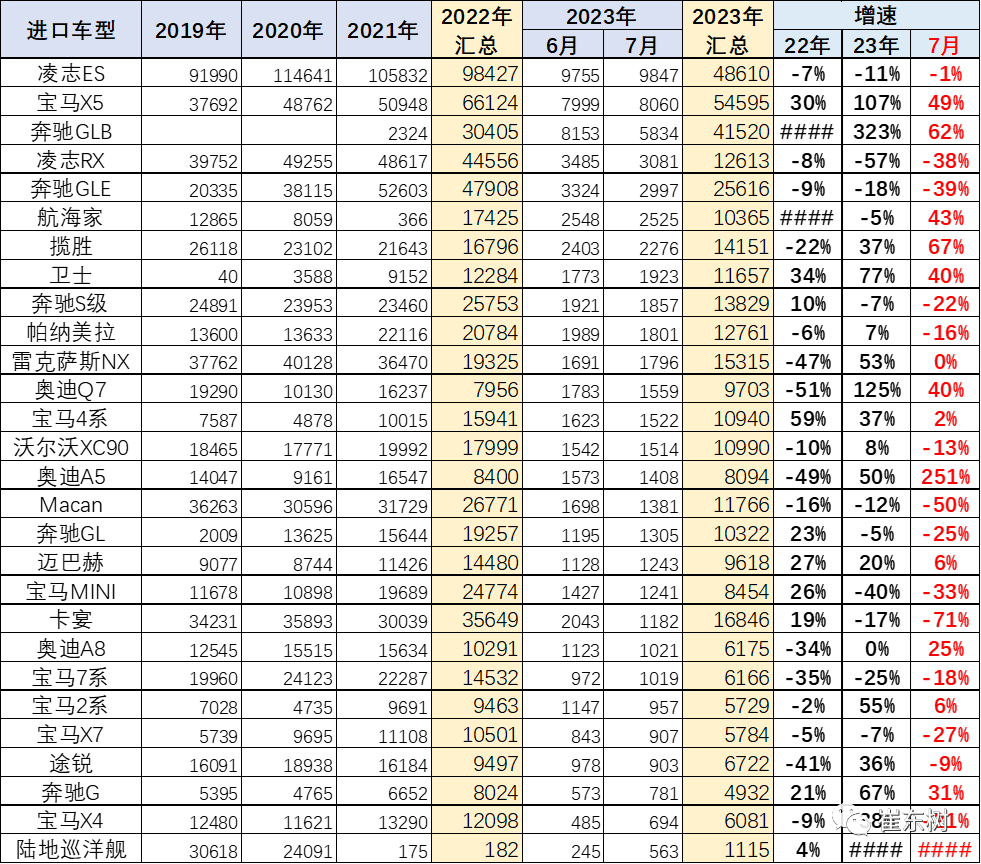The width and height of the screenshot is (981, 864).
Task: Click the cell showing 1115
Action: coord(727,850)
